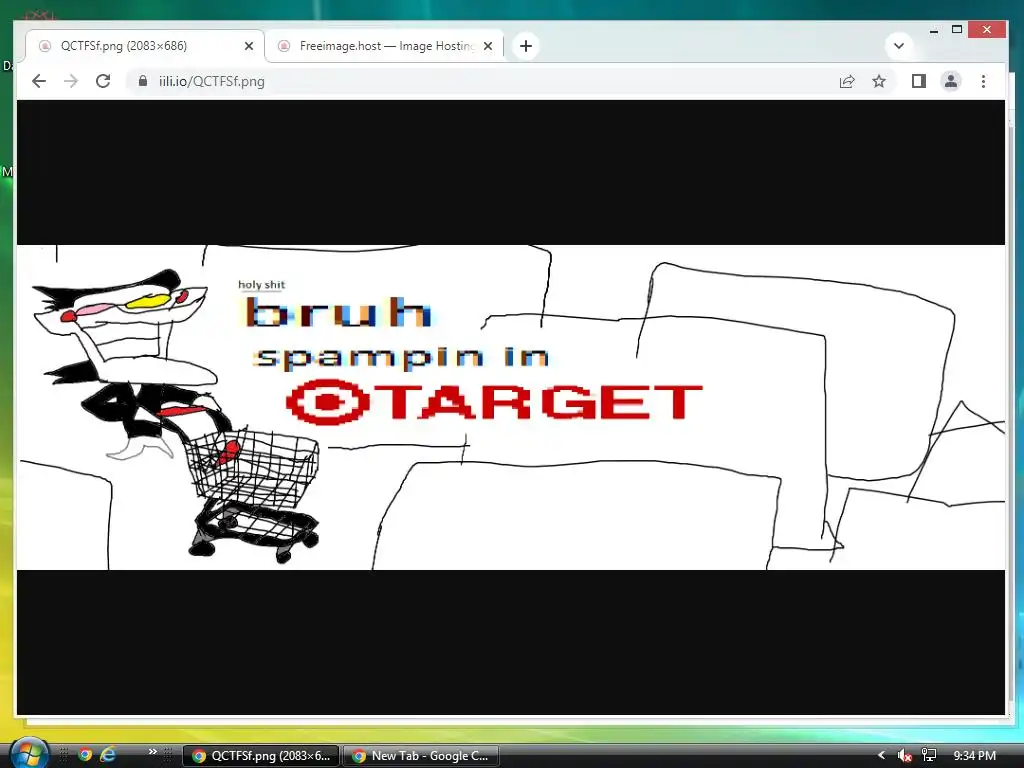Close the Freeimage.host tab
Screen dimensions: 1024x768
(x=488, y=46)
